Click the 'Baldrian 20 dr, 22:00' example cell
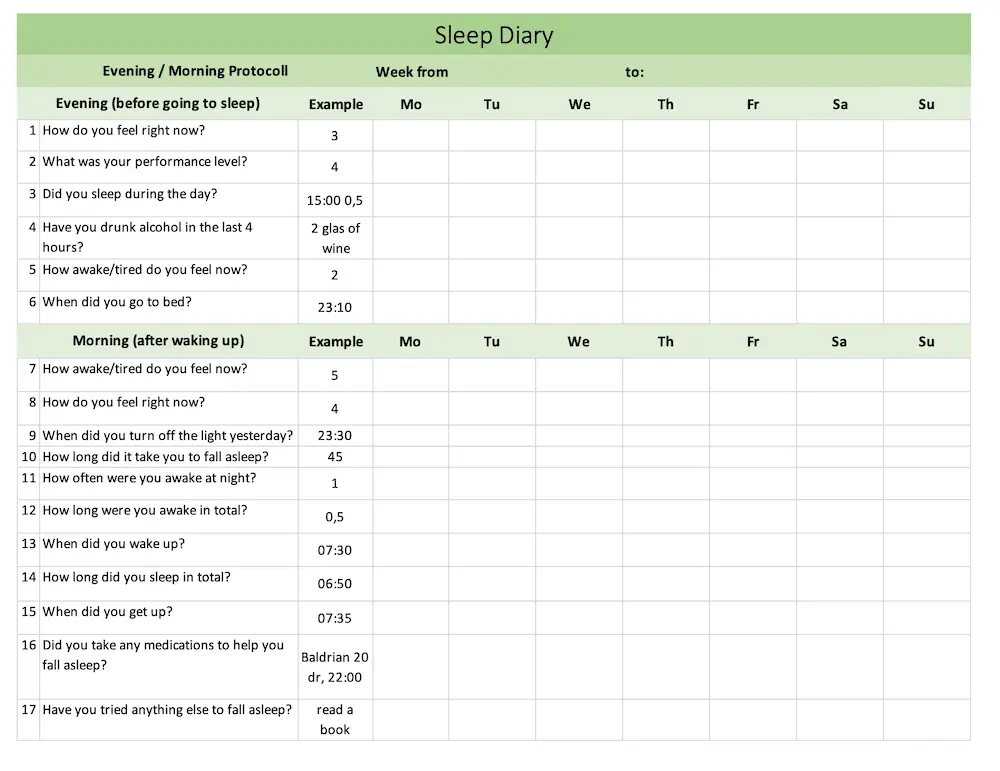The image size is (1000, 771). [x=335, y=666]
